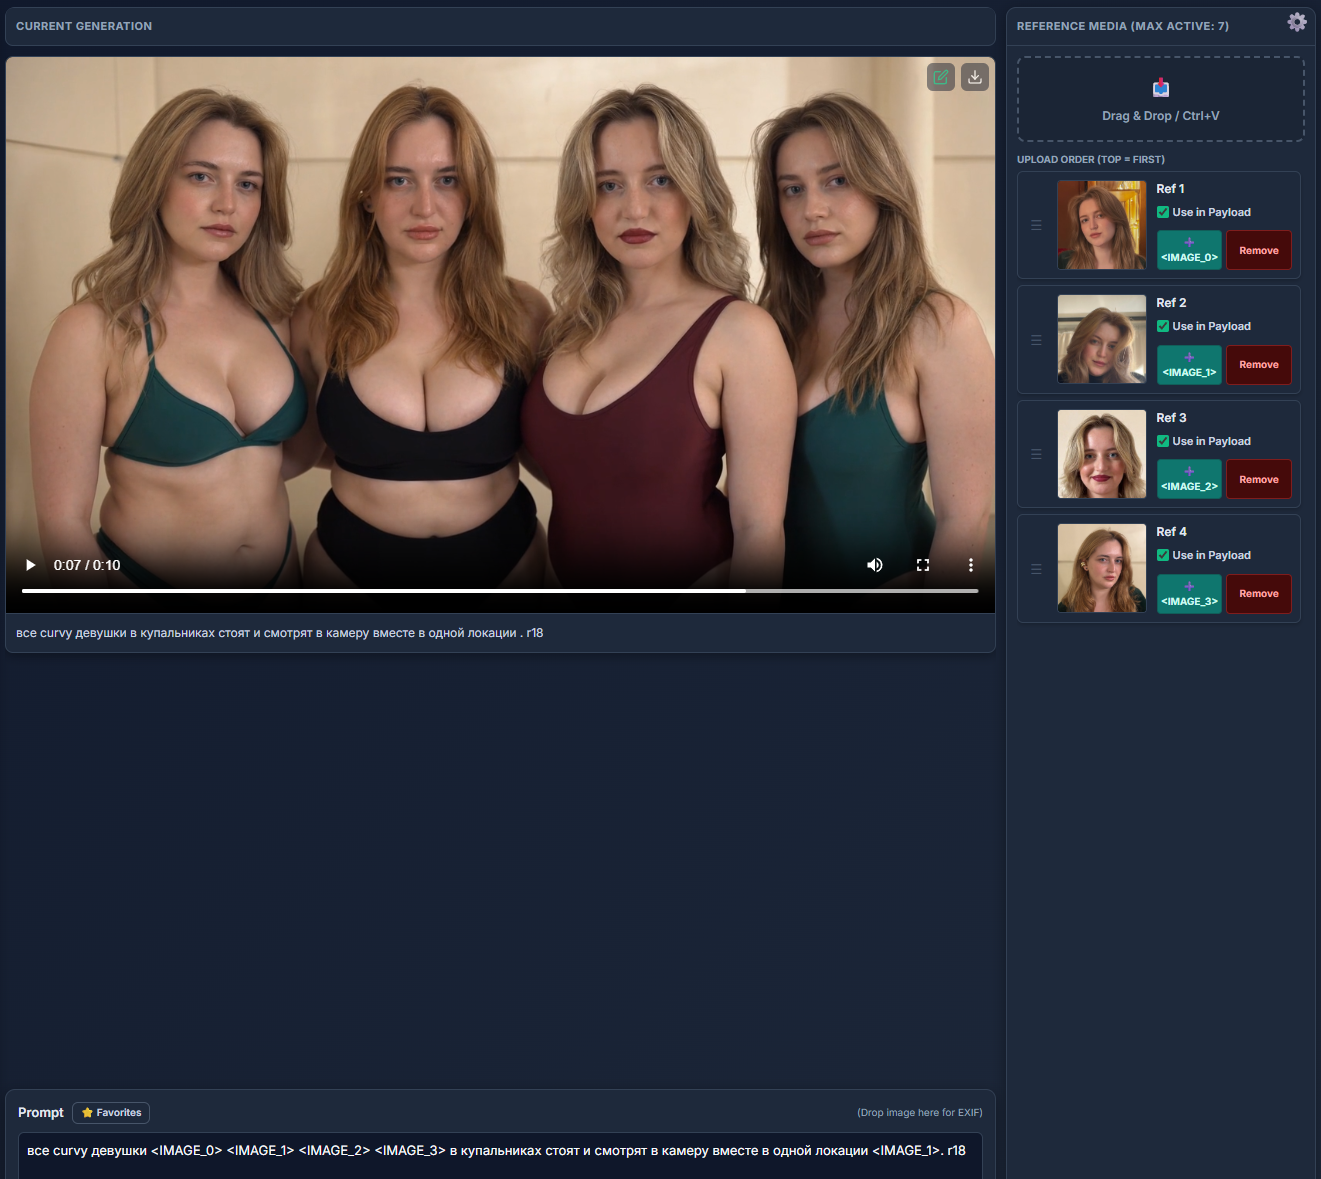Uncheck Use in Payload for Ref 2
Screen dimensions: 1321x1179
click(x=1163, y=326)
